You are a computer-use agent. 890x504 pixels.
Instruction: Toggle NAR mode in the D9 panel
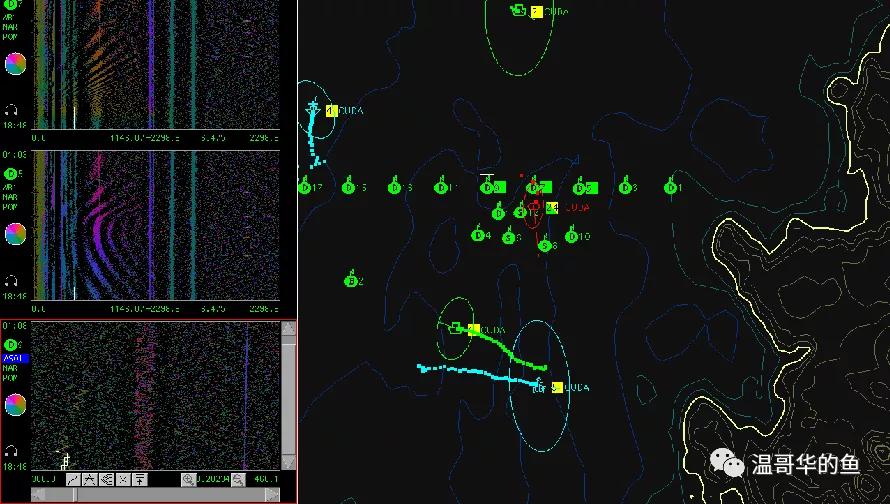click(x=10, y=368)
